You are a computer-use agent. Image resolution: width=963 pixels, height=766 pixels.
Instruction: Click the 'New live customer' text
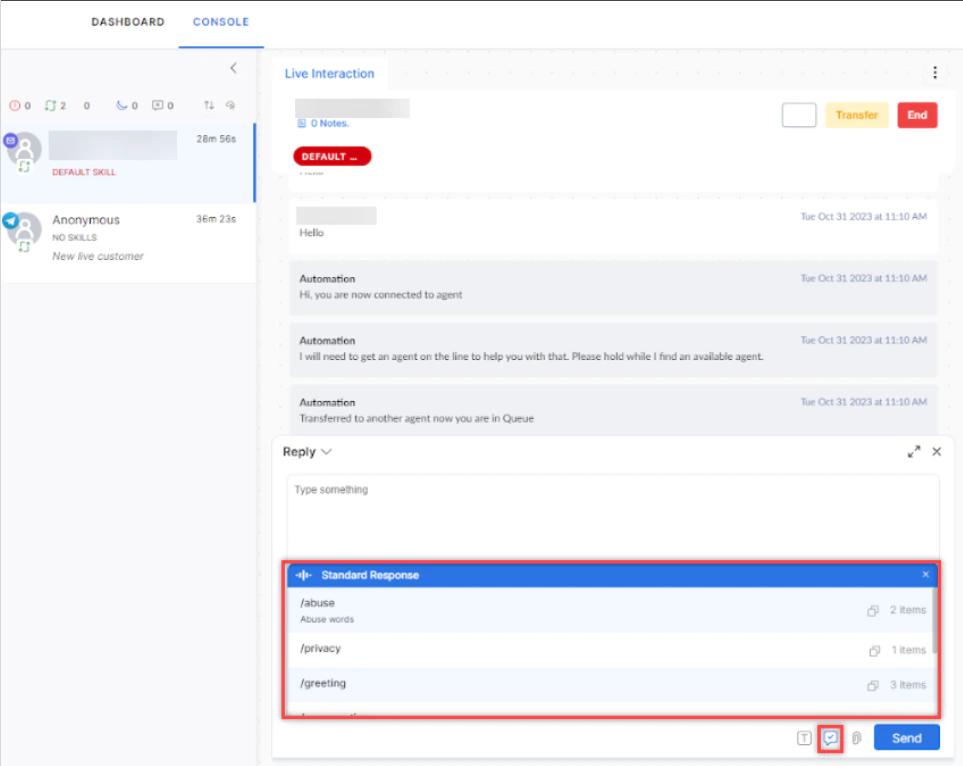[x=98, y=257]
